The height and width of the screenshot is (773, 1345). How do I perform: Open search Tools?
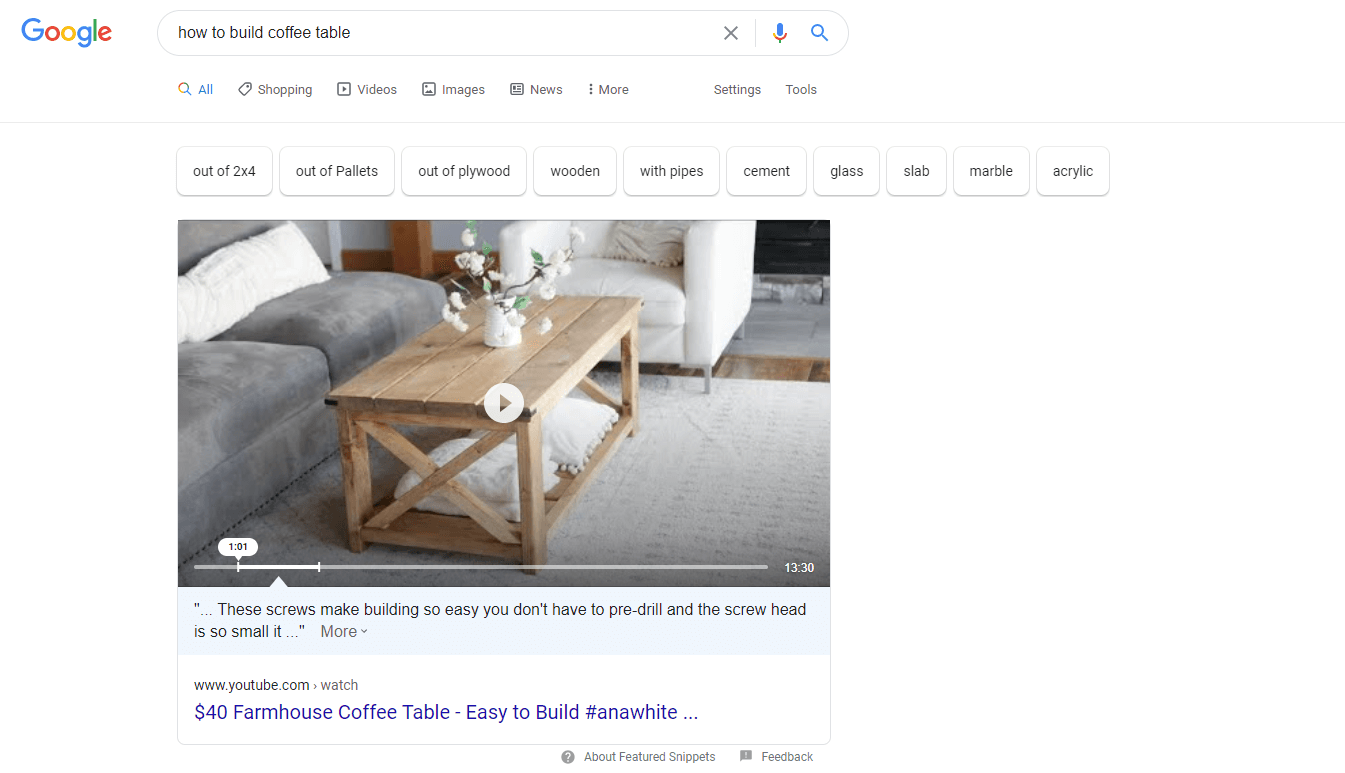pos(801,90)
